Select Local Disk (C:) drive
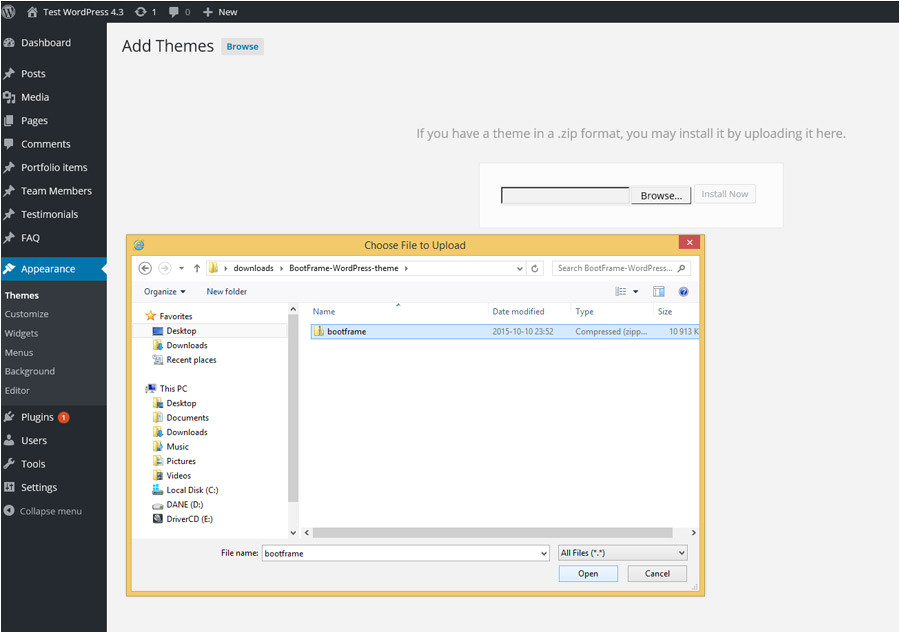900x633 pixels. pos(192,490)
